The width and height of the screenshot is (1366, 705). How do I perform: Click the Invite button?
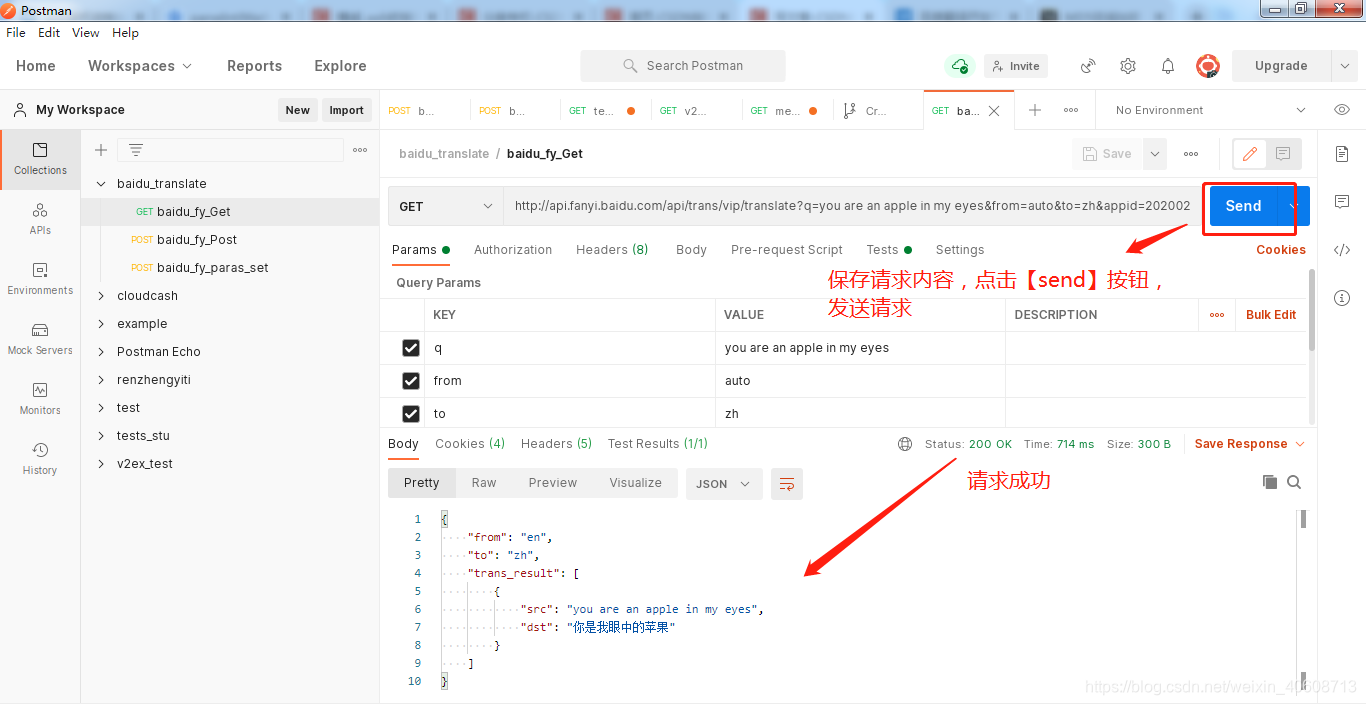click(1016, 66)
